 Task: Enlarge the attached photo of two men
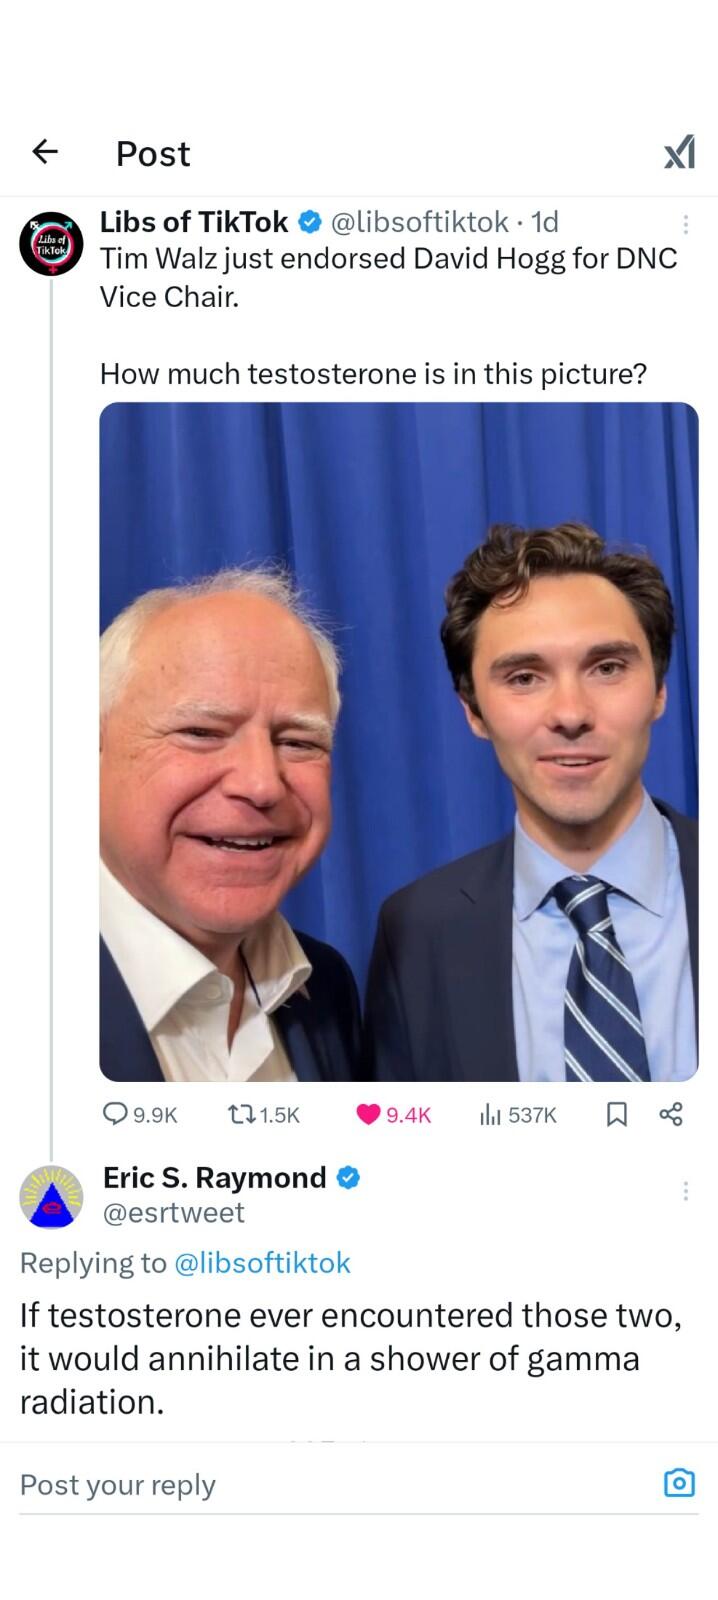[x=398, y=741]
